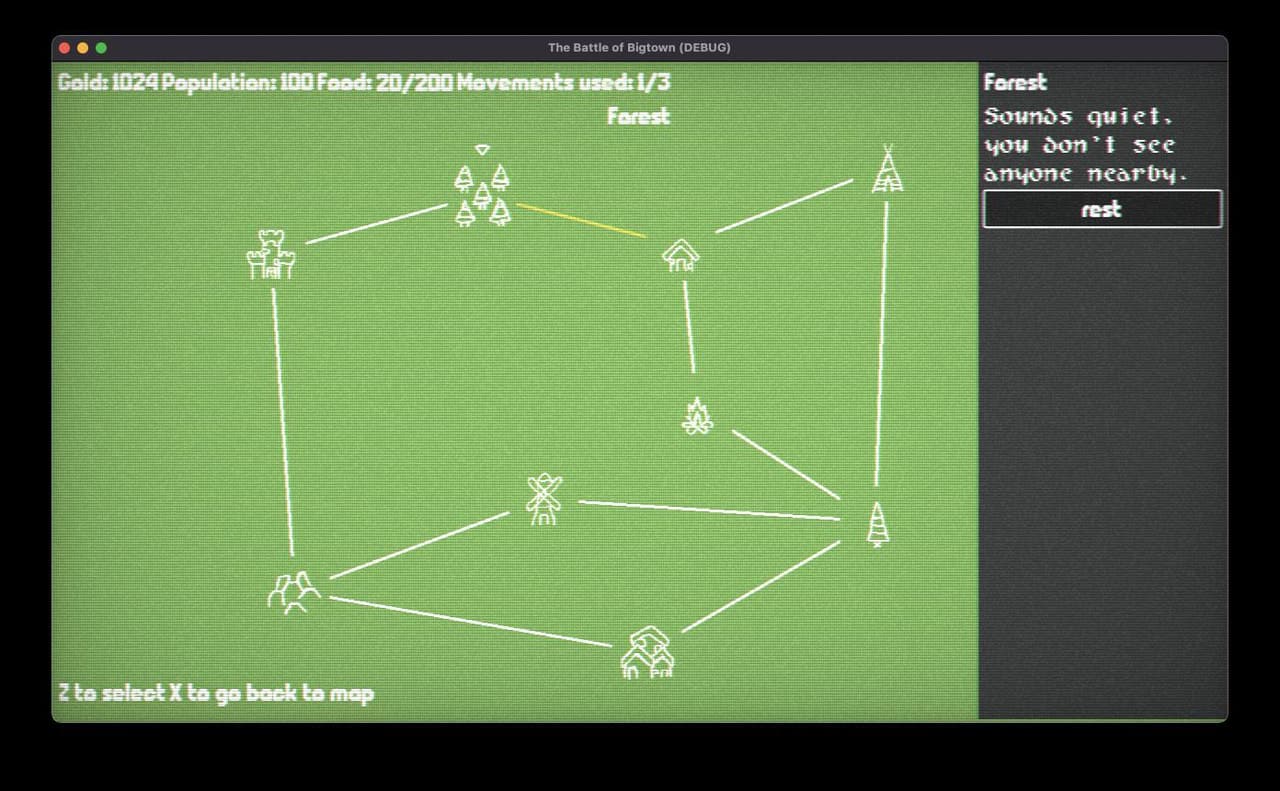Click the forest tree cluster icon
The image size is (1280, 791).
tap(482, 195)
